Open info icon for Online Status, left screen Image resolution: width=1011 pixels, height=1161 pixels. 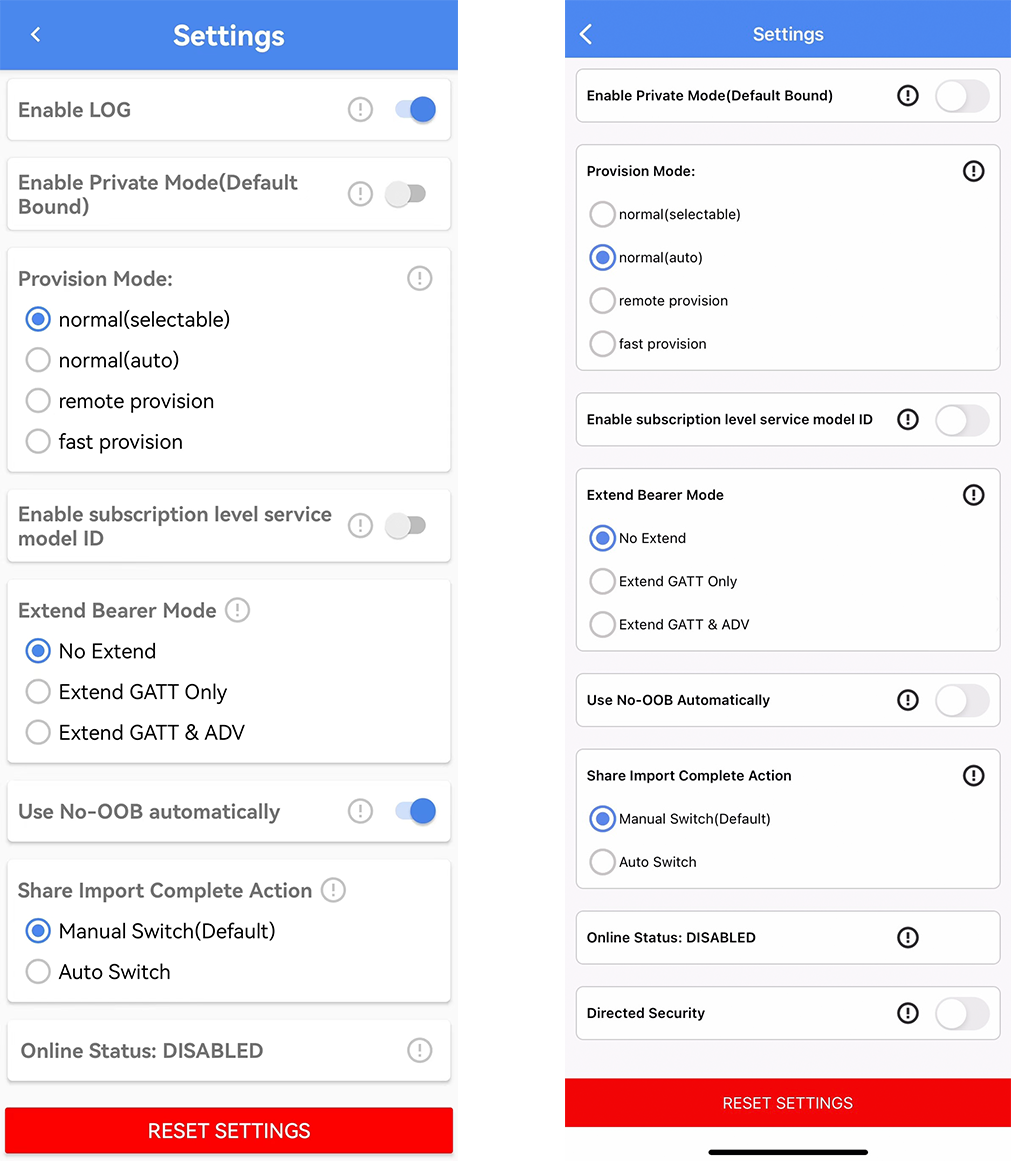(419, 1050)
